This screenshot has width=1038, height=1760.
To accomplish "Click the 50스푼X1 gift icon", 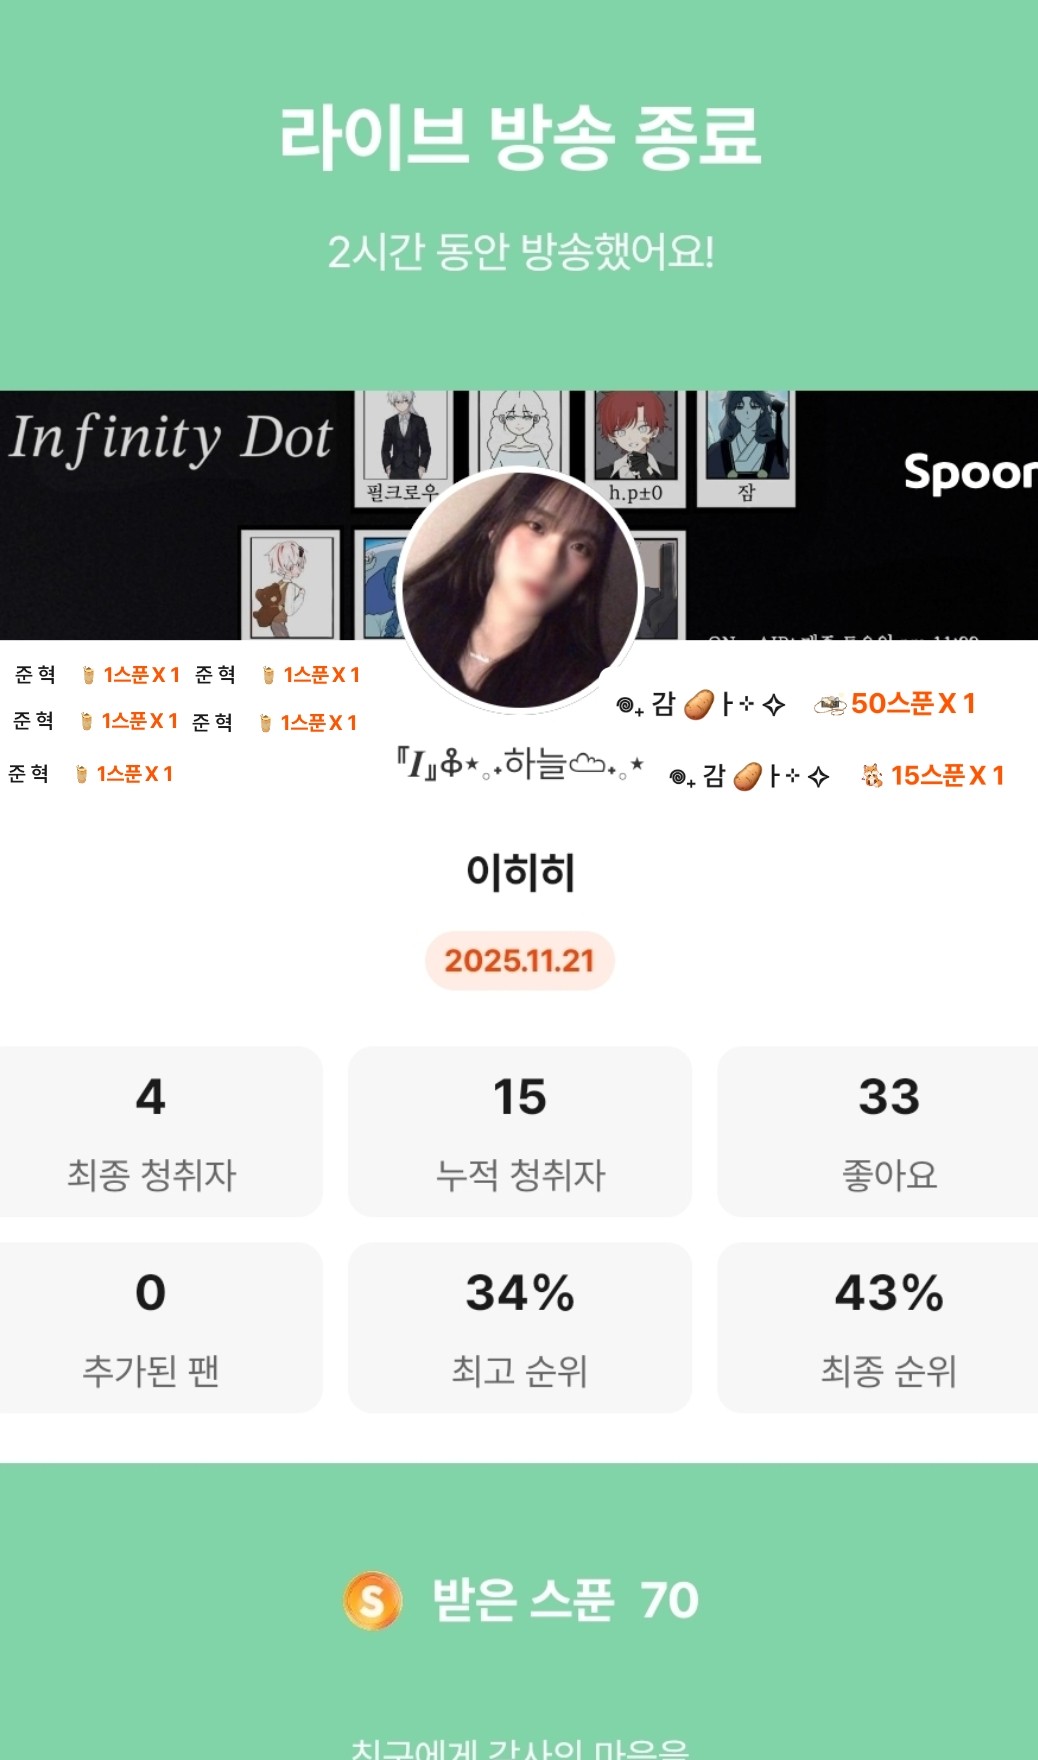I will 830,705.
